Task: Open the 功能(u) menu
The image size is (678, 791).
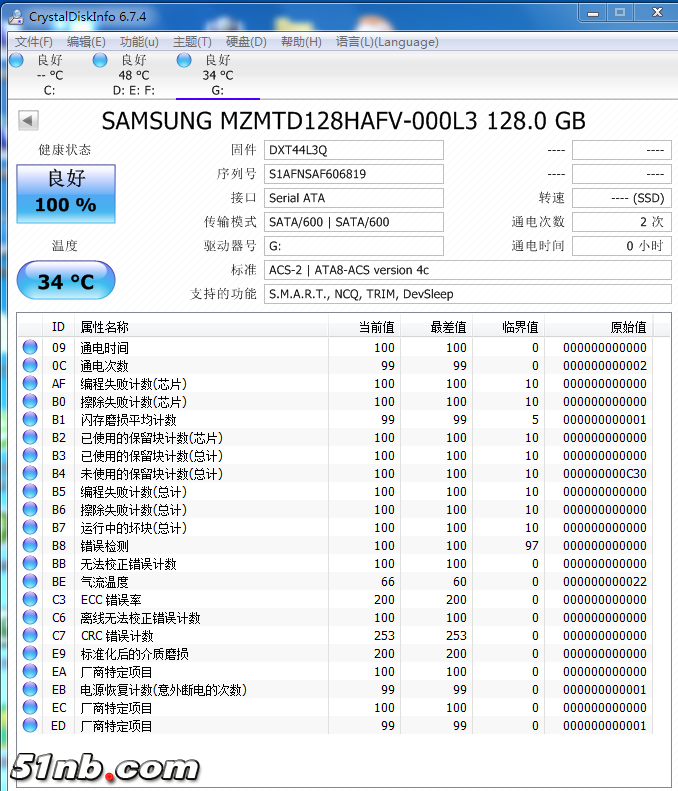Action: coord(139,42)
